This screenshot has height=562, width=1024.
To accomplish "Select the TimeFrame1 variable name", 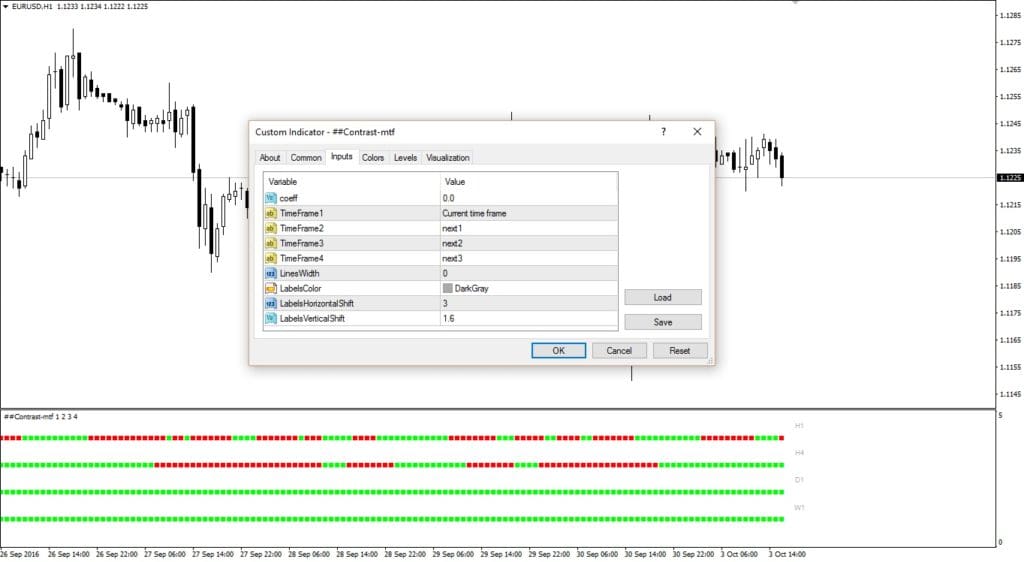I will [301, 213].
